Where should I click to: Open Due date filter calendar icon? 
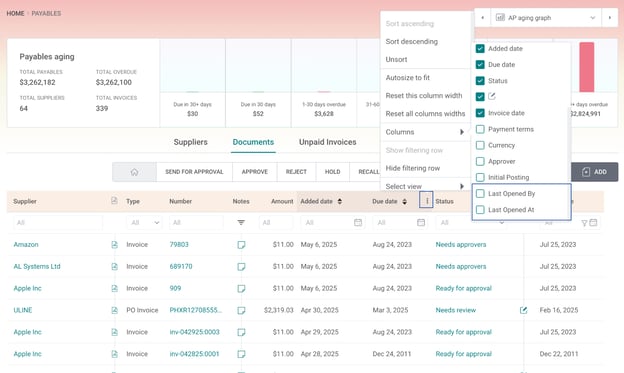(421, 223)
